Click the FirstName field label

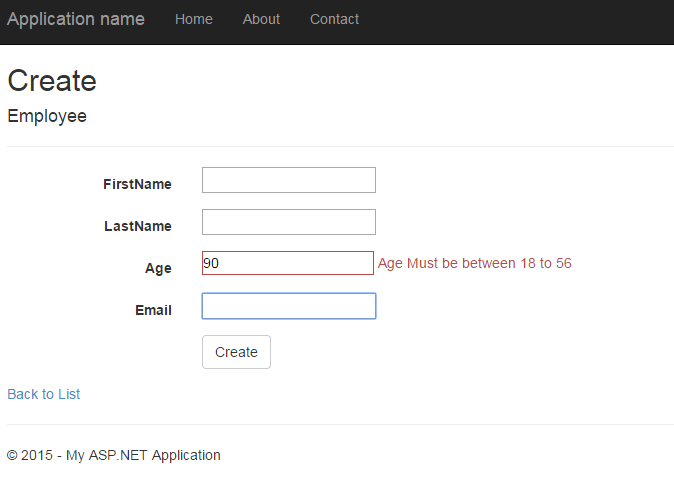[x=137, y=184]
